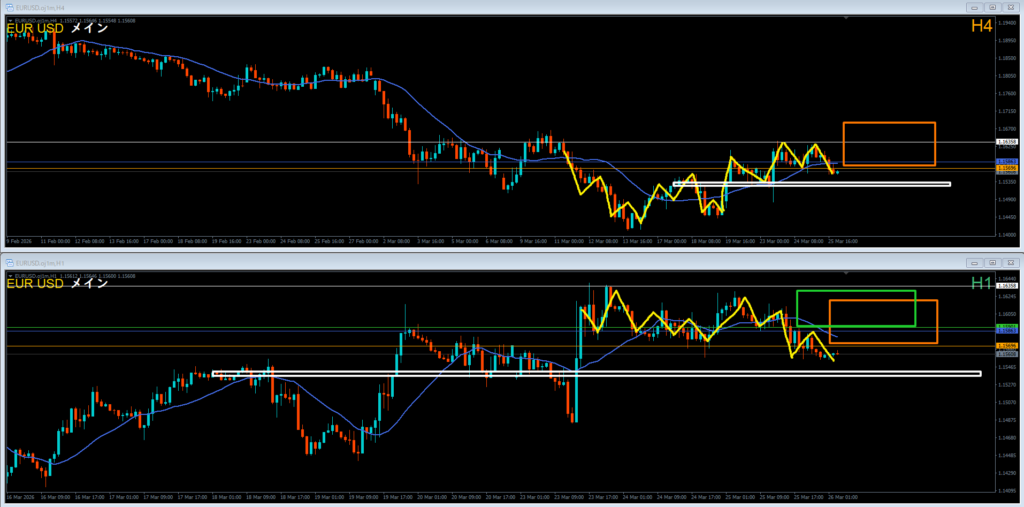Screen dimensions: 1024x507
Task: Click the white 1.16358 price label in the H4 chart
Action: (x=1006, y=142)
